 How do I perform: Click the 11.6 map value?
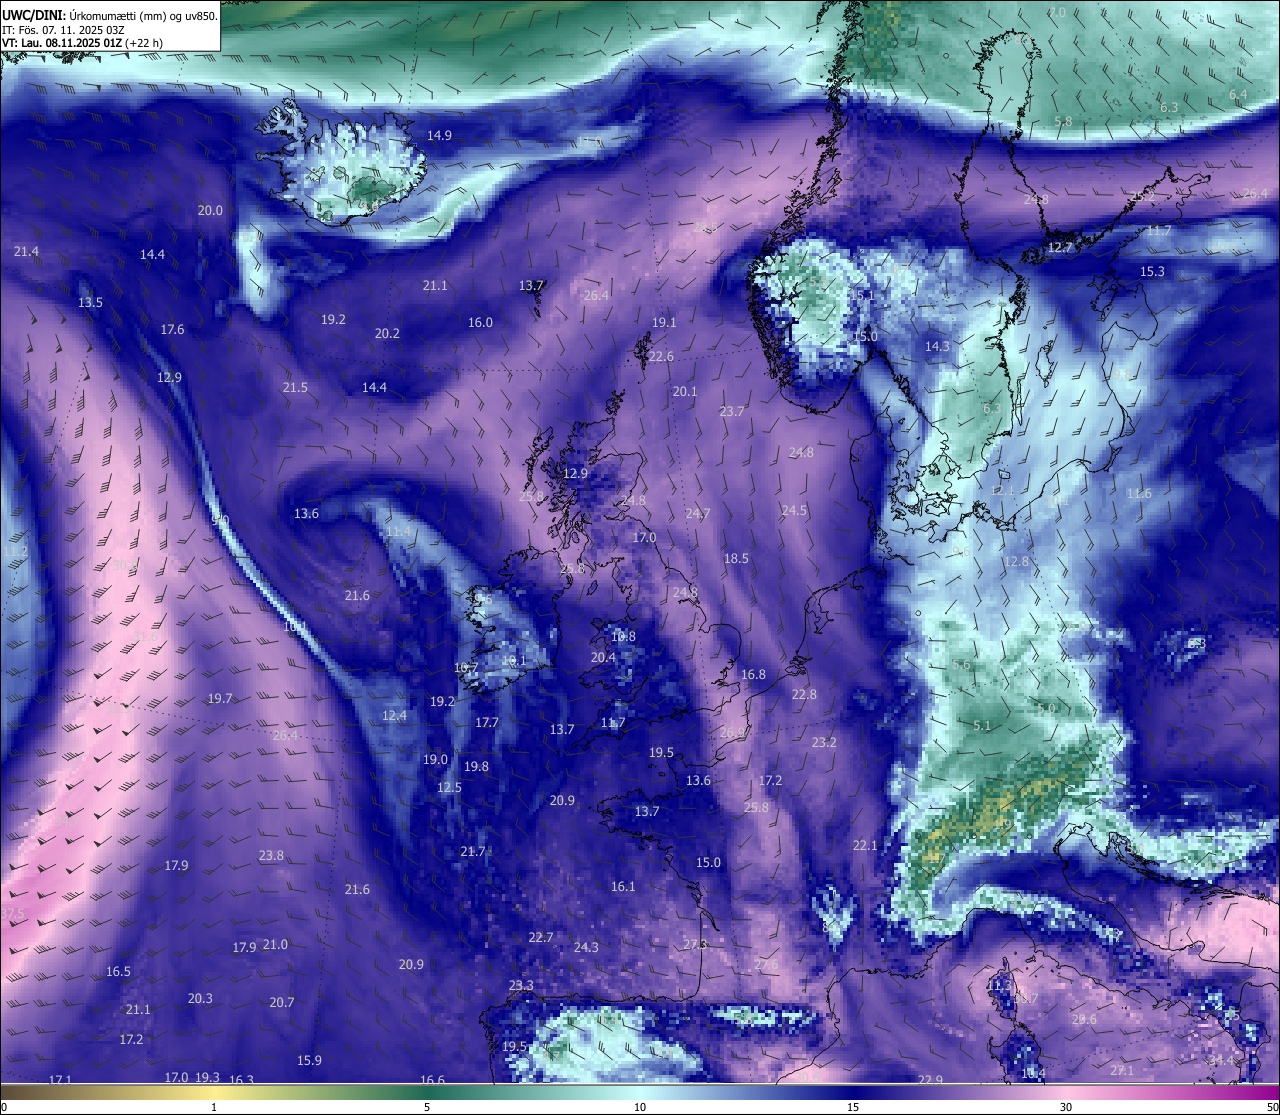point(1139,493)
